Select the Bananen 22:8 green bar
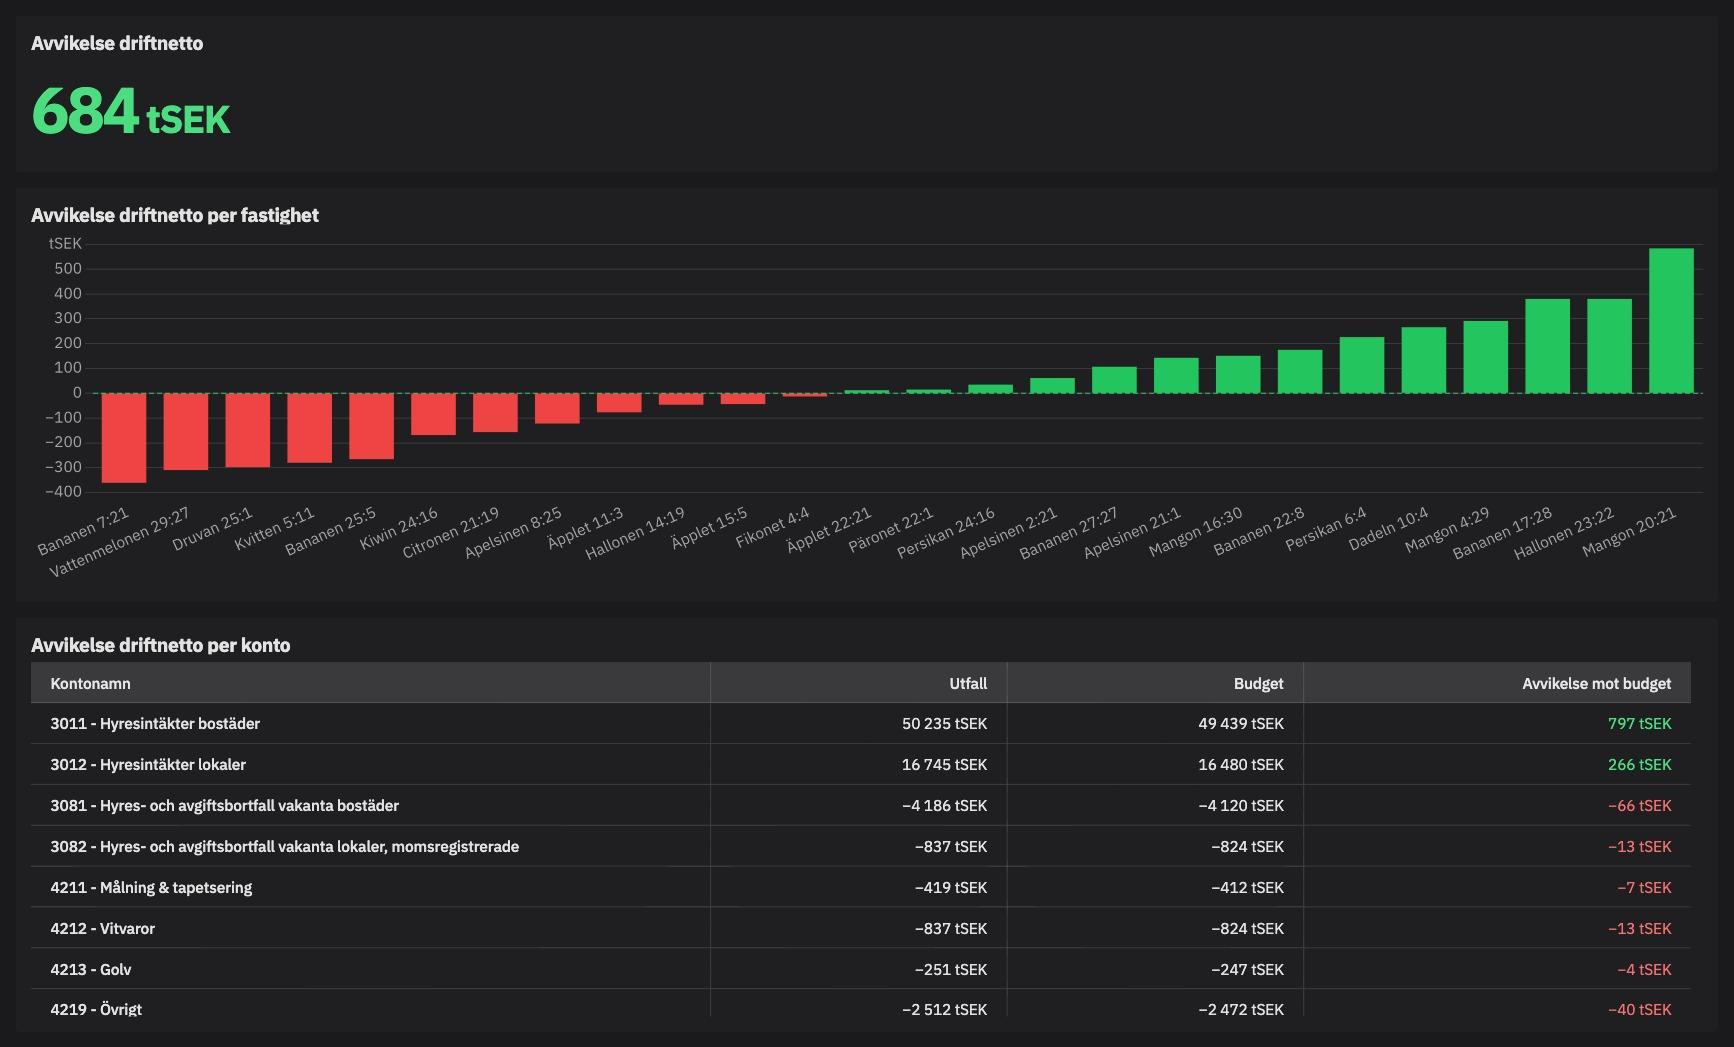The height and width of the screenshot is (1047, 1734). tap(1301, 371)
